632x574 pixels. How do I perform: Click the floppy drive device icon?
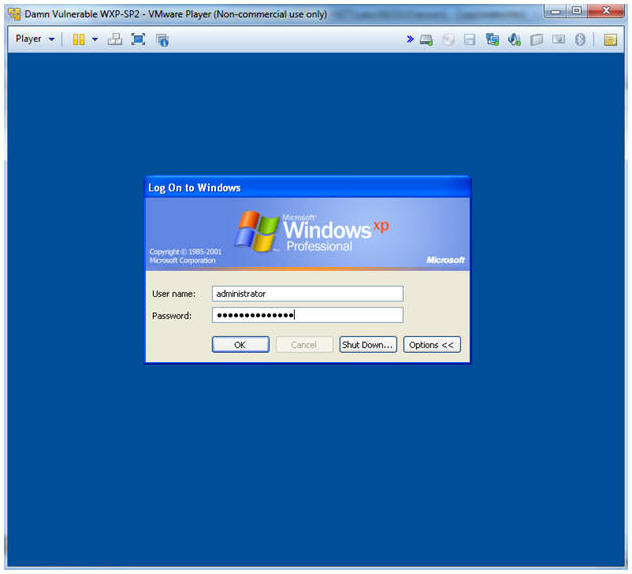click(470, 40)
